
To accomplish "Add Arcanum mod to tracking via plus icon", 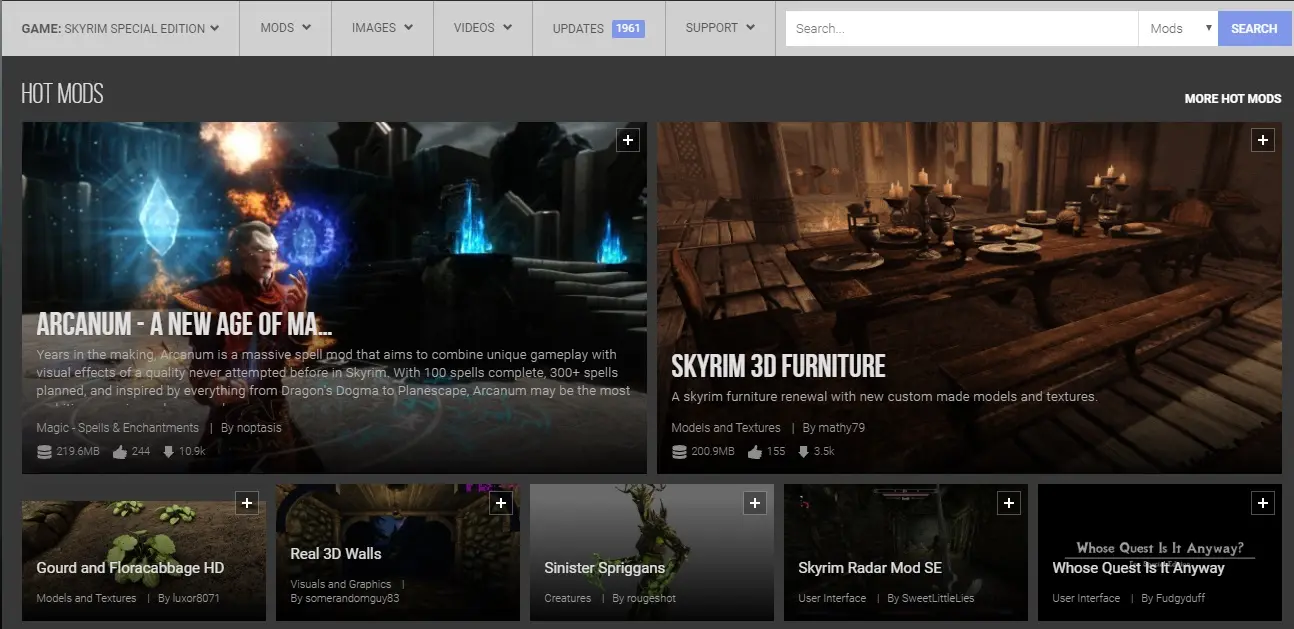I will coord(627,141).
